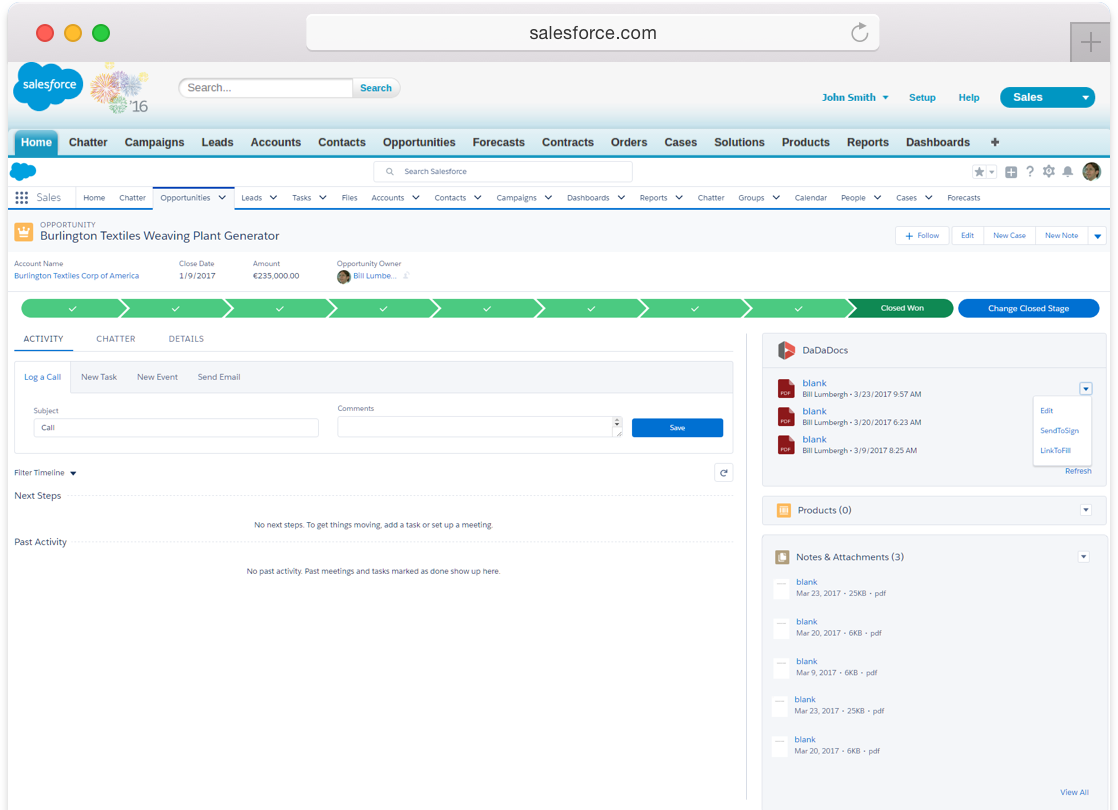Open blank PDF icon dated 3/20/2017

(786, 416)
